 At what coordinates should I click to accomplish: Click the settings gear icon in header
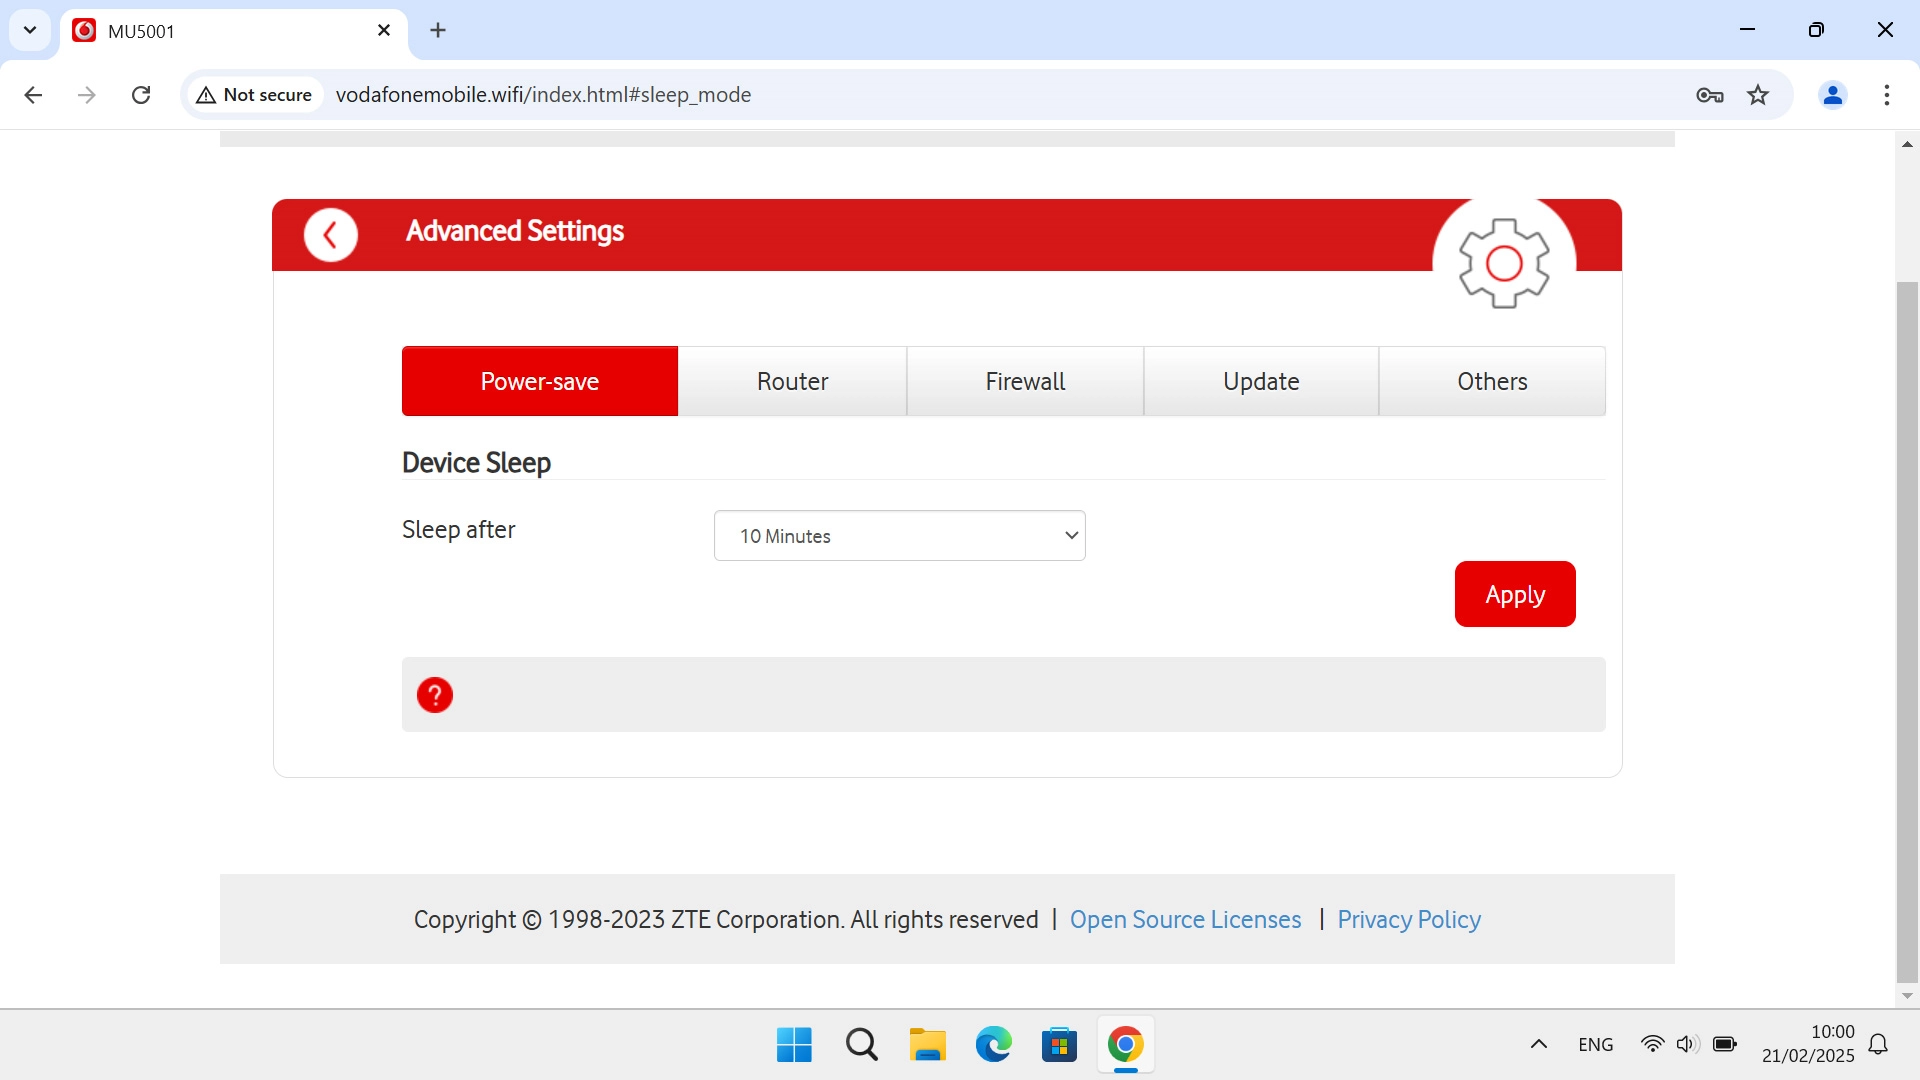click(1503, 263)
